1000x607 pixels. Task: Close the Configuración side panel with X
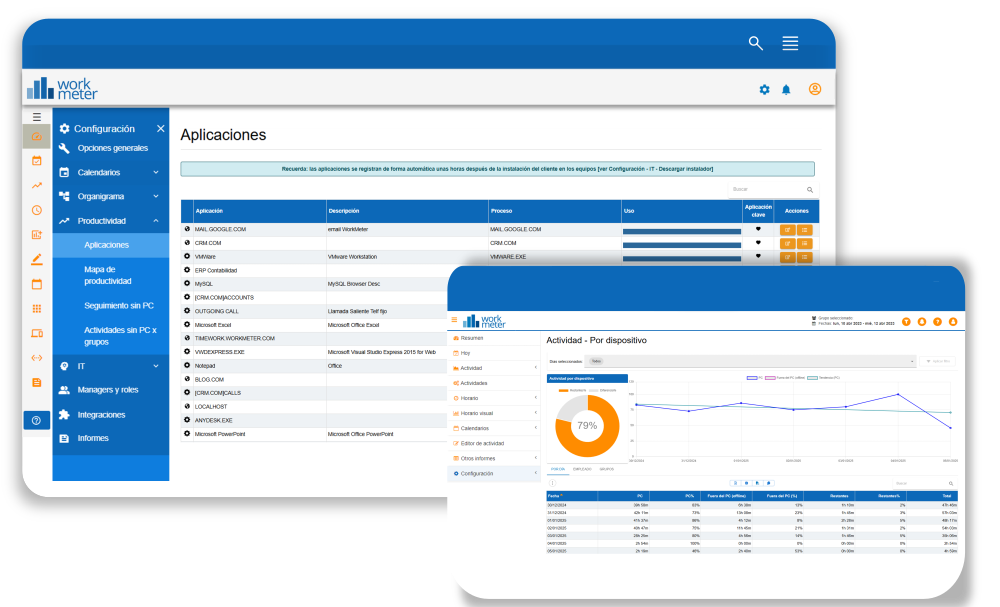click(160, 129)
